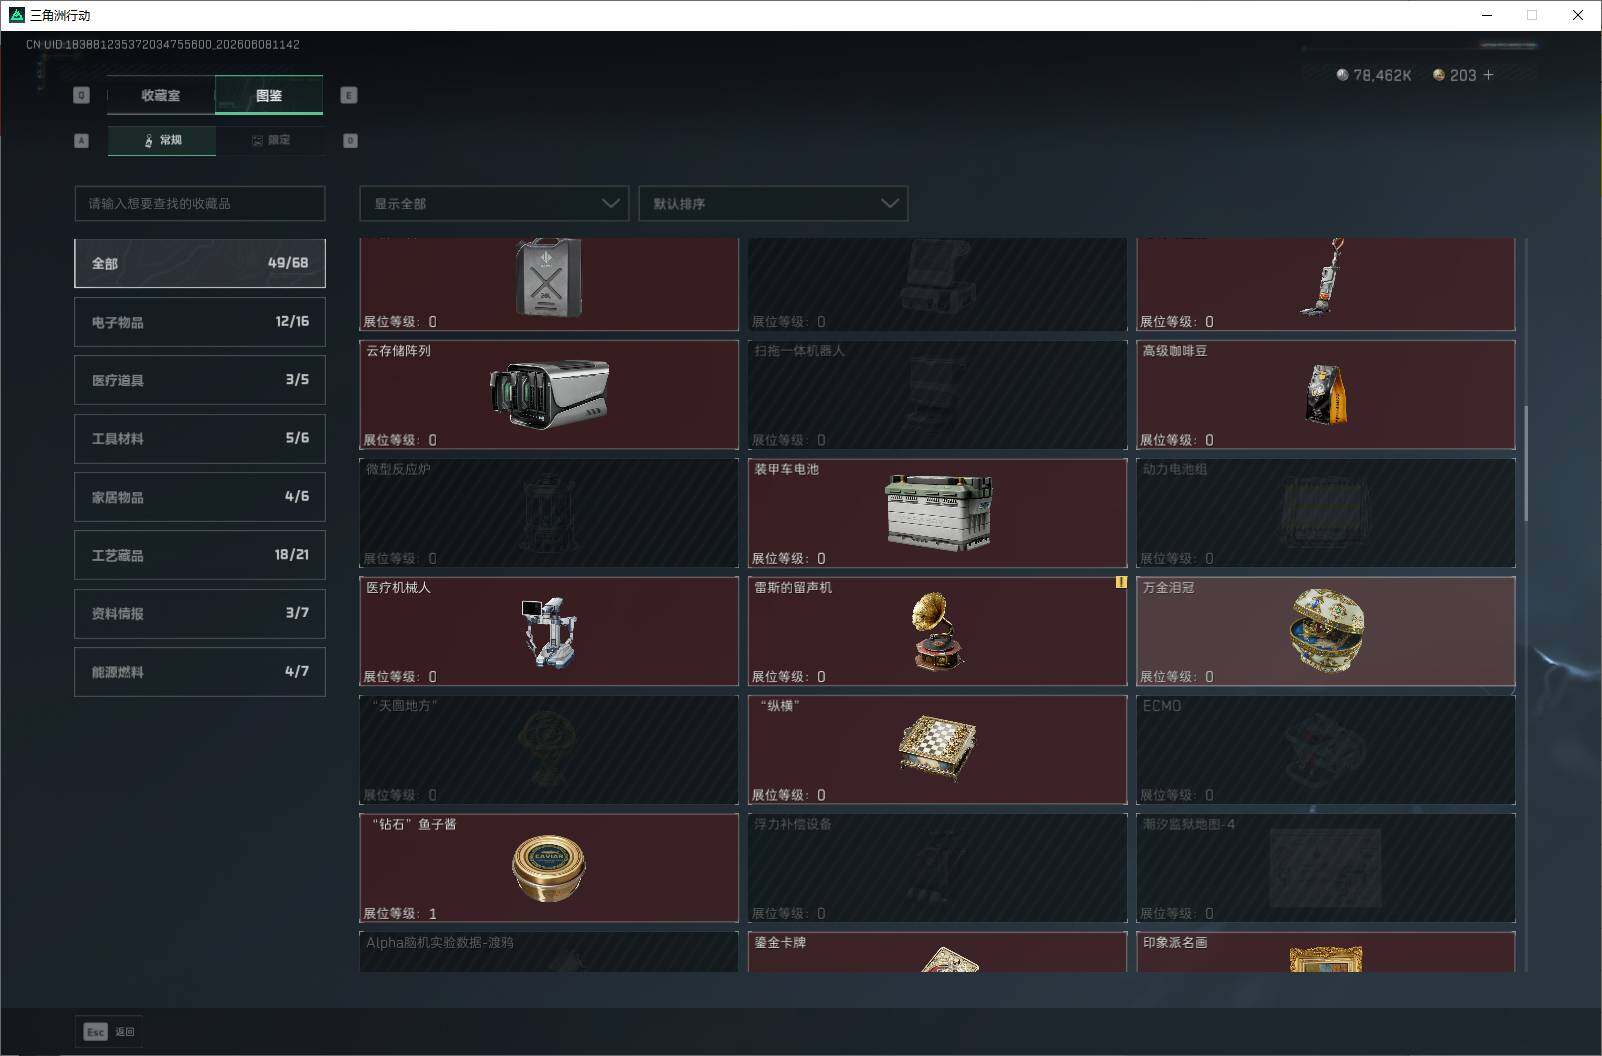The image size is (1602, 1056).
Task: Open the 限定 sub-tab
Action: [270, 140]
